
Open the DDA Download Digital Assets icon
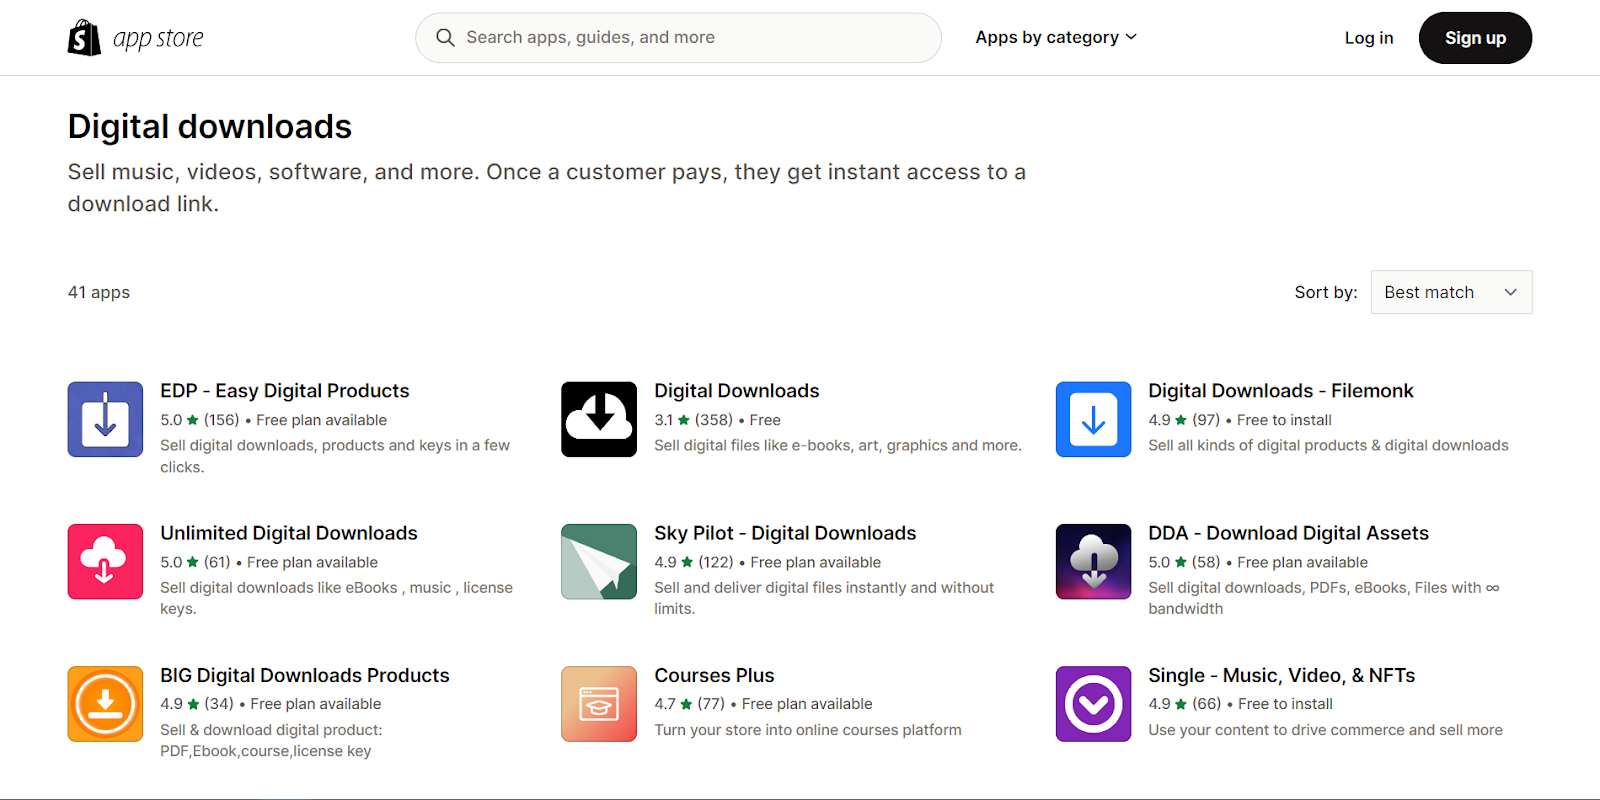coord(1093,561)
